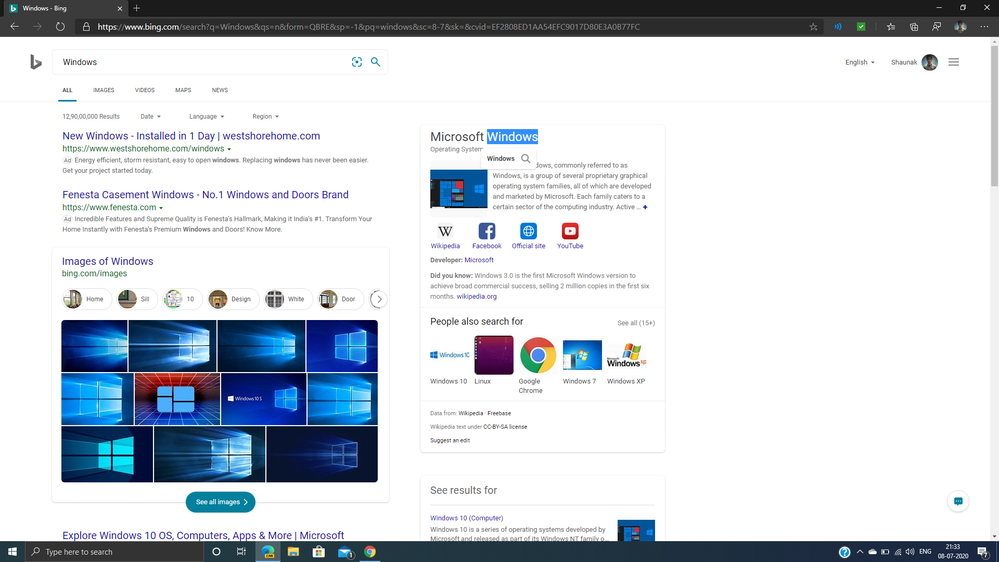
Task: Open Task View on taskbar
Action: pyautogui.click(x=241, y=552)
